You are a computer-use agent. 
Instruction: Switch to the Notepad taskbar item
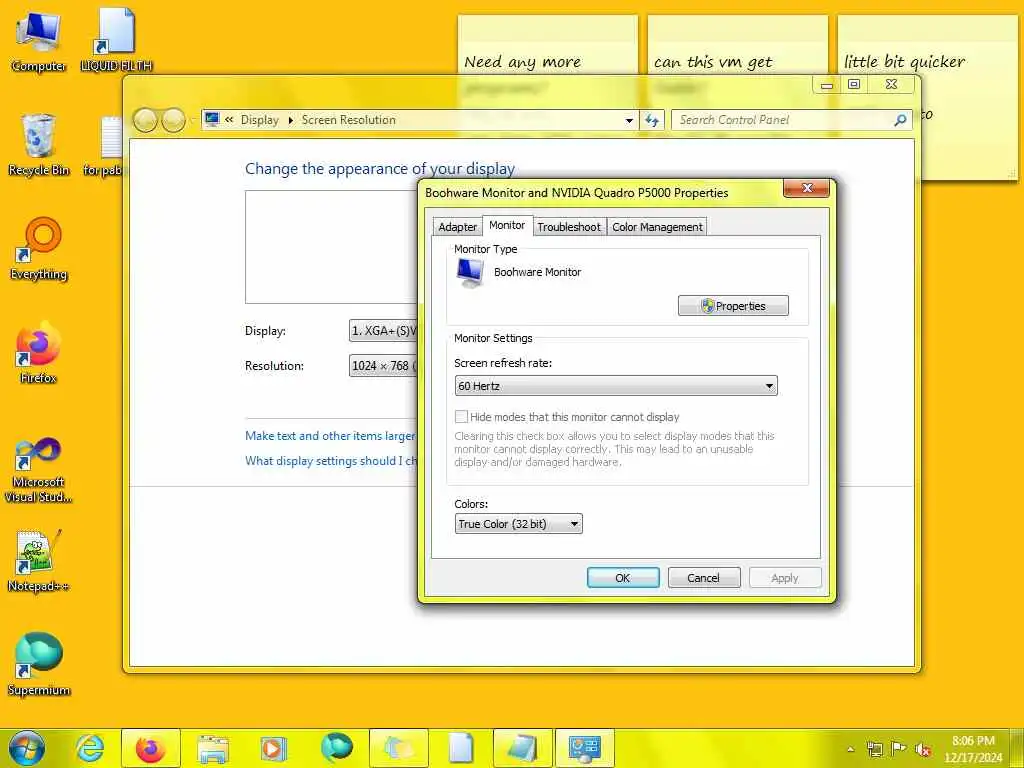(522, 748)
